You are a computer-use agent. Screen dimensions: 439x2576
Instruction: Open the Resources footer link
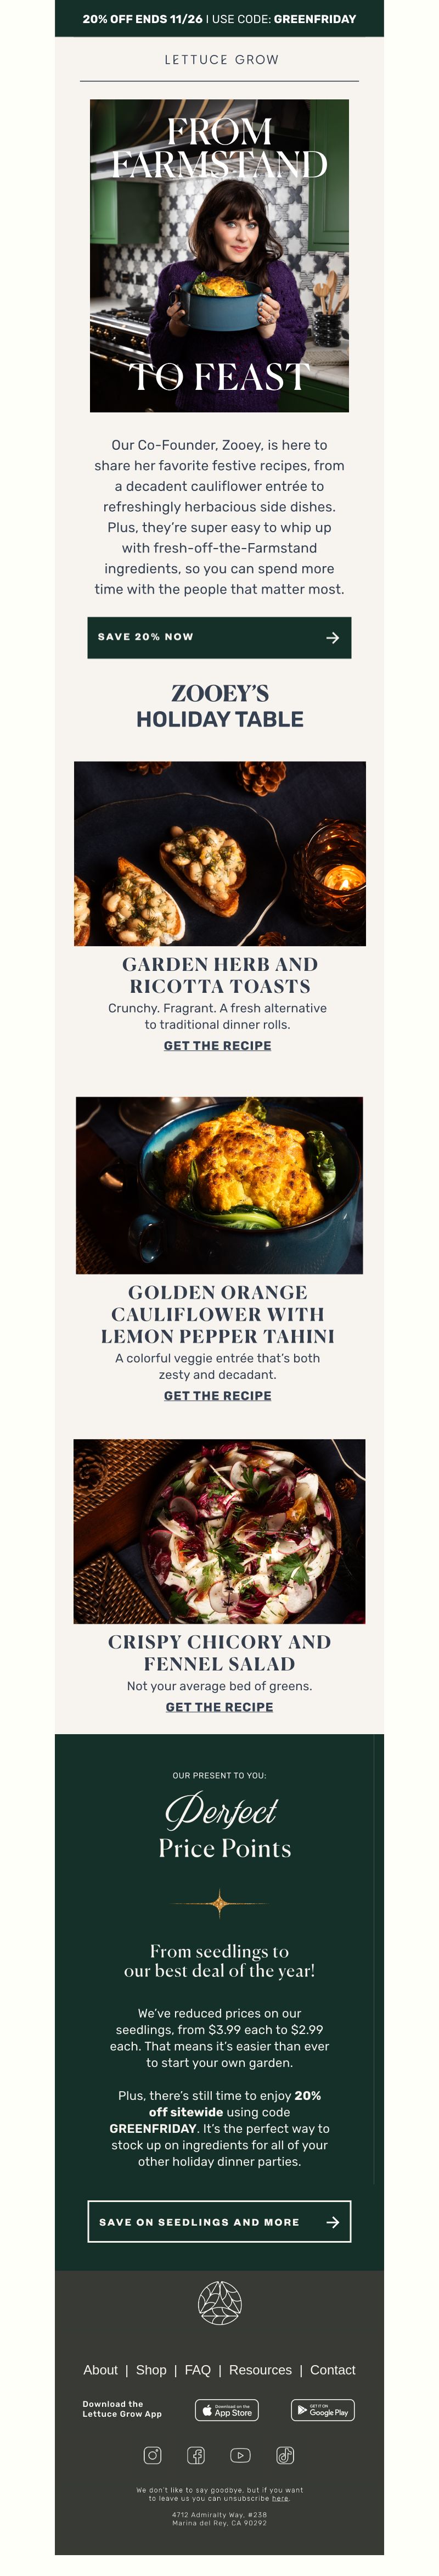point(260,2369)
